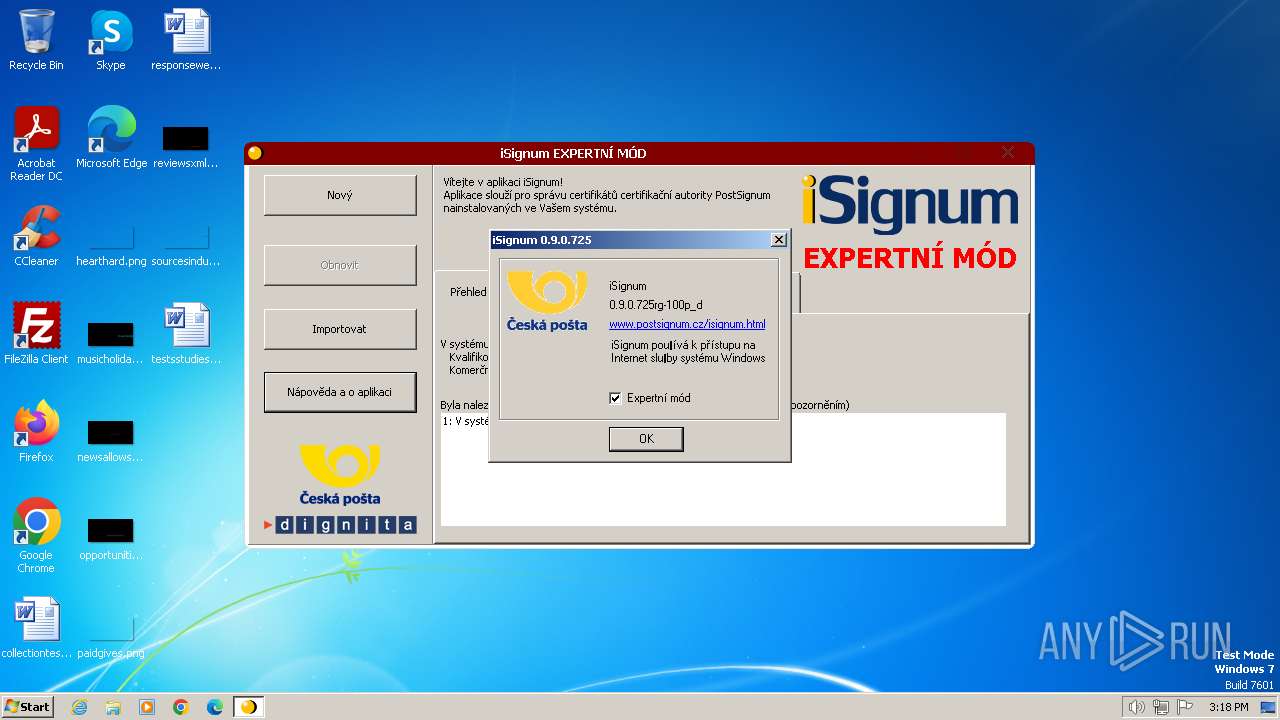Screen dimensions: 1280x720
Task: Launch Chrome from the taskbar
Action: (181, 707)
